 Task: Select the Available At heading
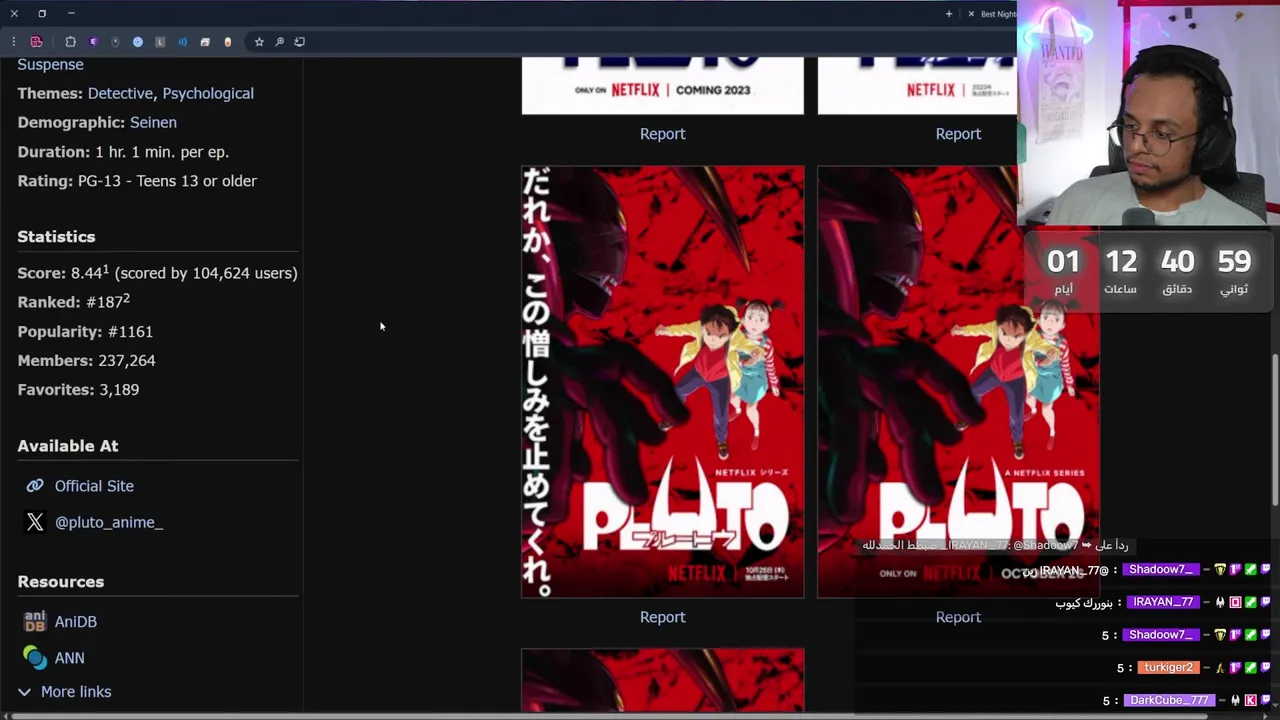[68, 446]
